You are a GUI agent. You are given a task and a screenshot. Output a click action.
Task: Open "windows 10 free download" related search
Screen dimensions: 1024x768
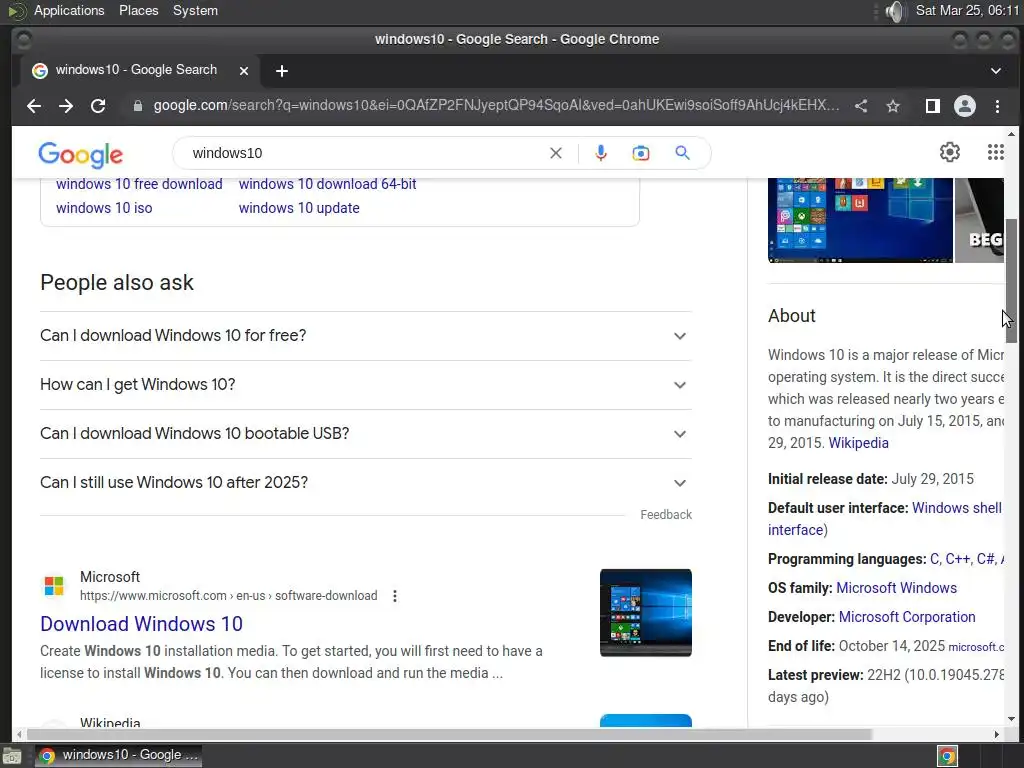click(139, 184)
